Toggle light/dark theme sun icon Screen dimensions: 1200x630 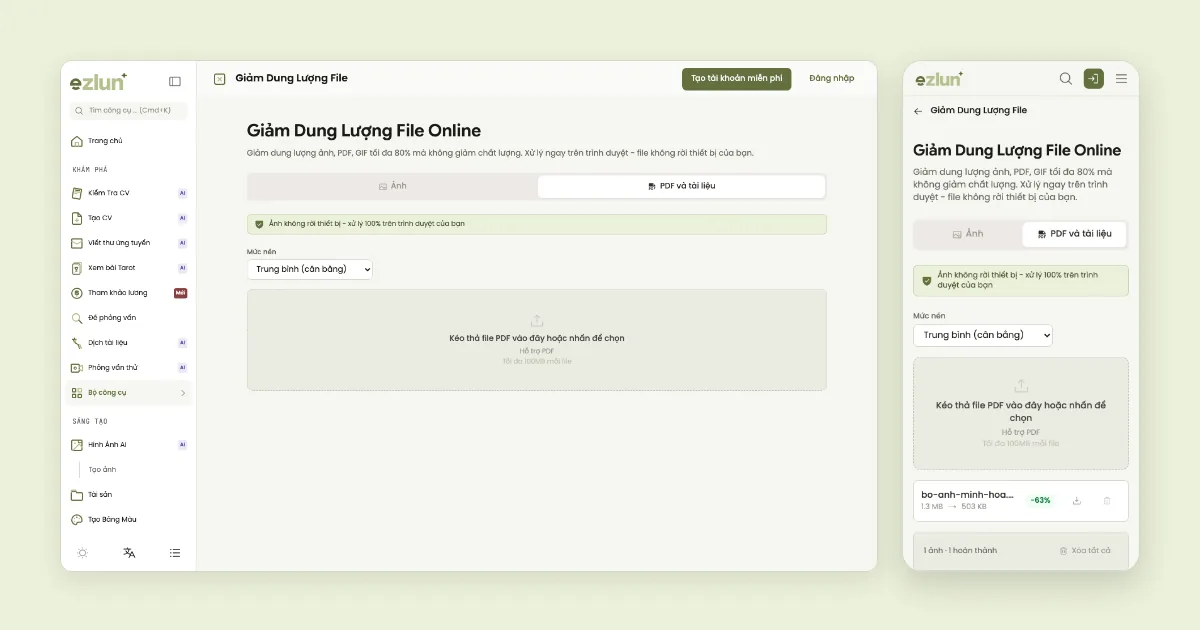[82, 552]
